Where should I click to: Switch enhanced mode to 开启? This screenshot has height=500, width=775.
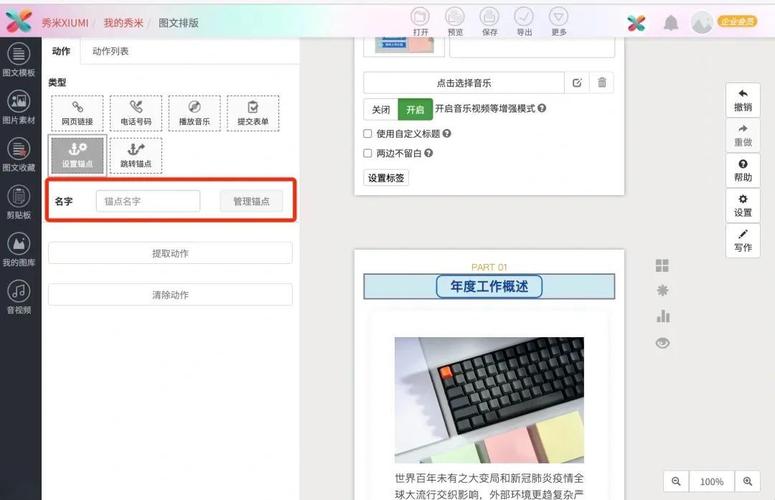(x=415, y=109)
